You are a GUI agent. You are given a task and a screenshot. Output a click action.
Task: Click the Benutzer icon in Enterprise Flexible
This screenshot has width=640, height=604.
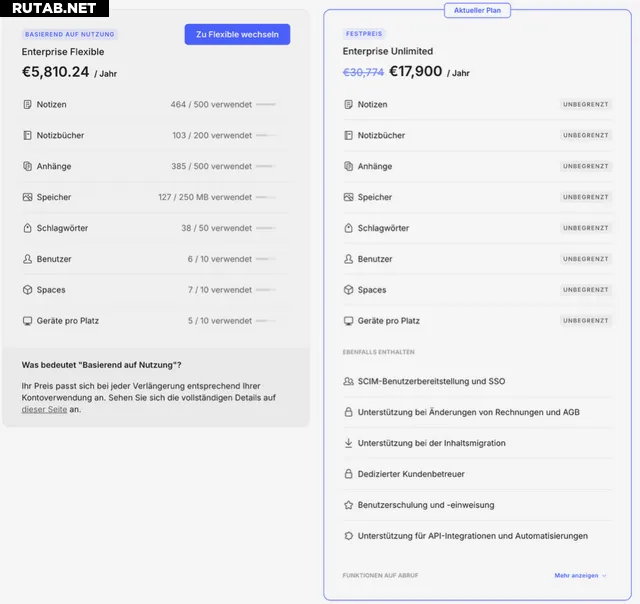[28, 259]
